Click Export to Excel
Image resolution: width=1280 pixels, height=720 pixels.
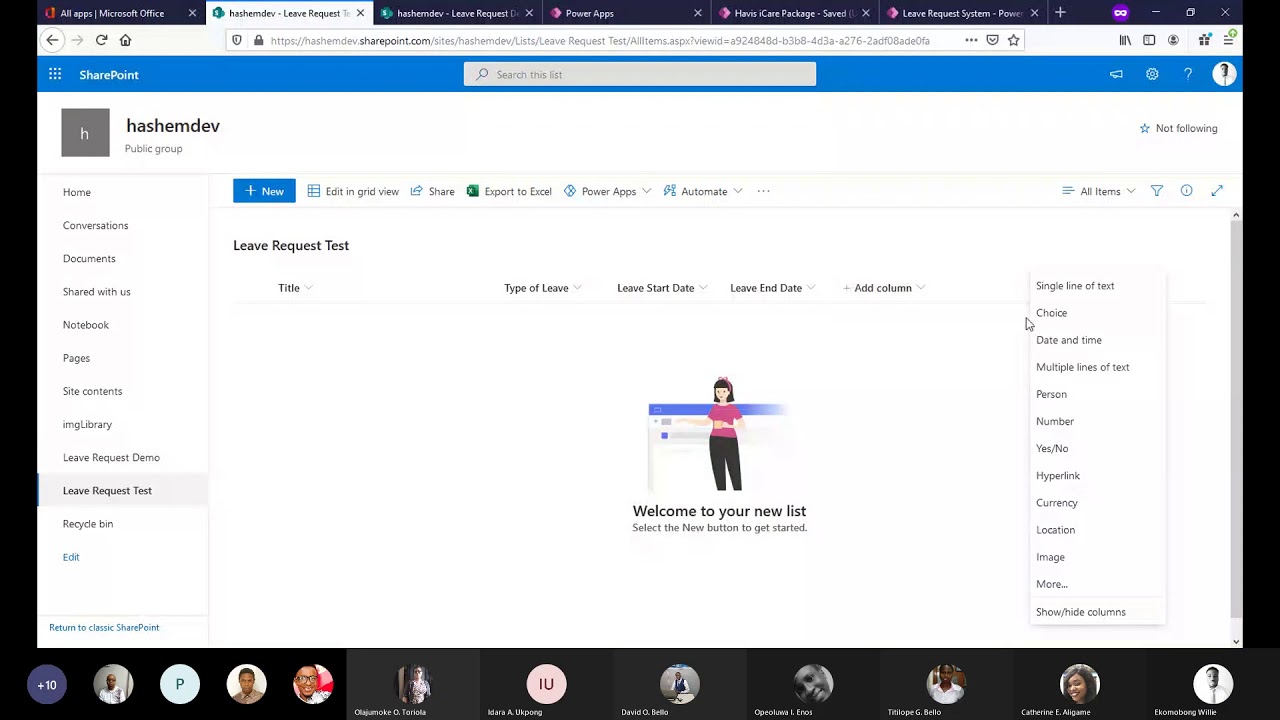[x=509, y=191]
